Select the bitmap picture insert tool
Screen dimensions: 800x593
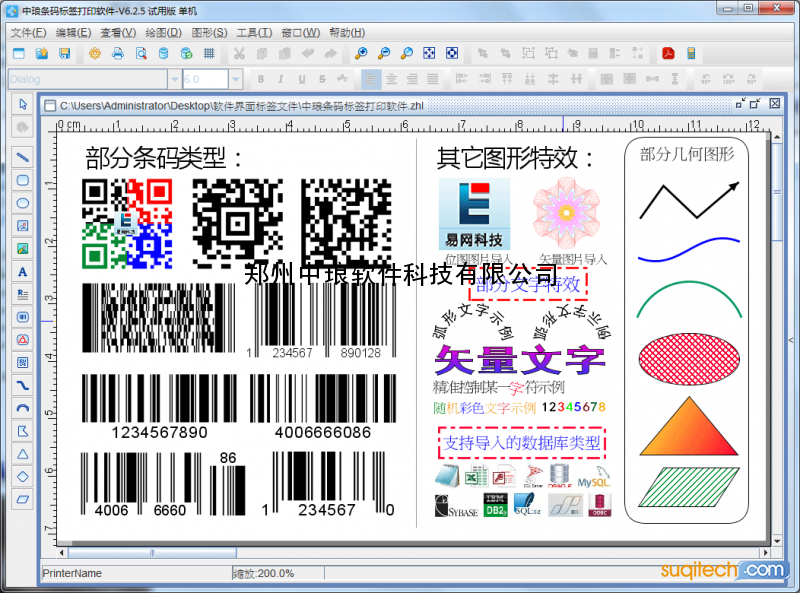22,226
